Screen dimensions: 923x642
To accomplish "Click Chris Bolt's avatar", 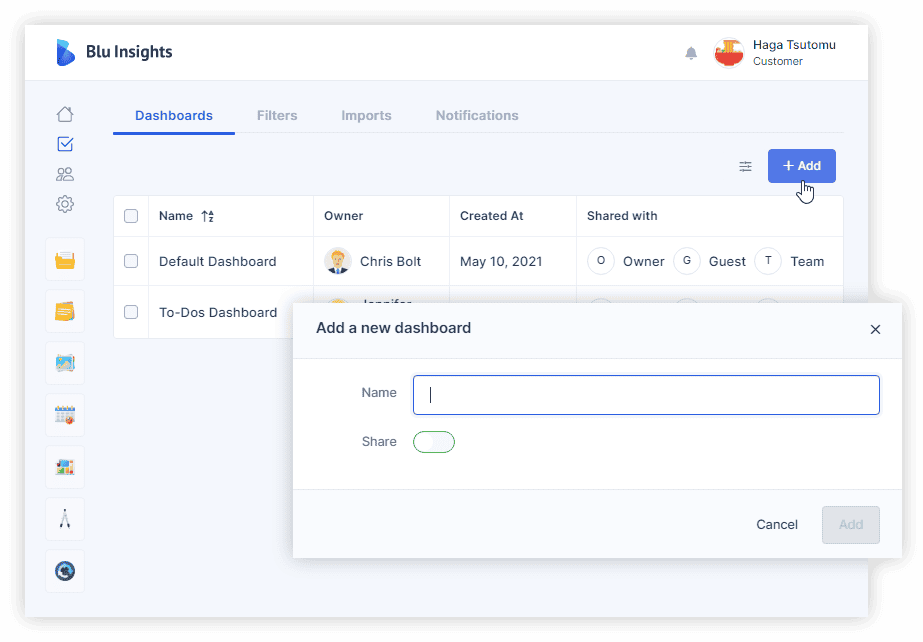I will pos(338,261).
